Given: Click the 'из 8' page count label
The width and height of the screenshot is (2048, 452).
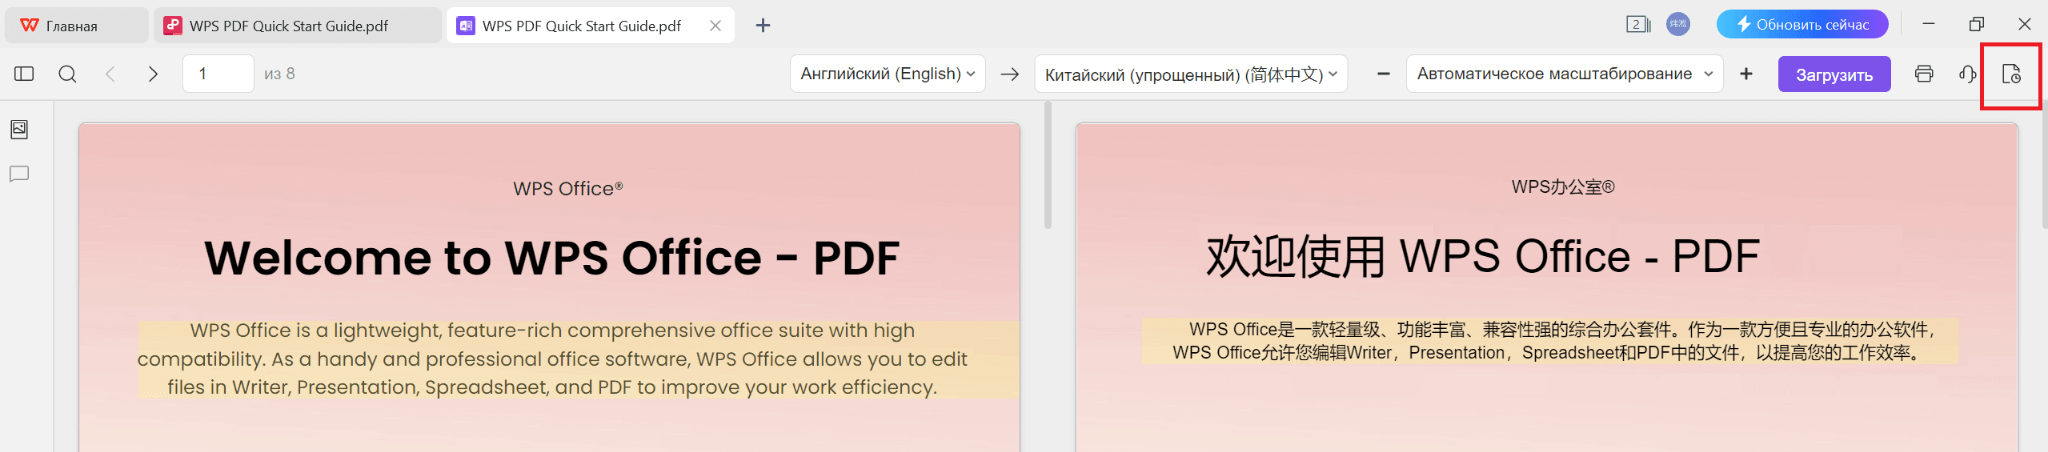Looking at the screenshot, I should pos(279,74).
